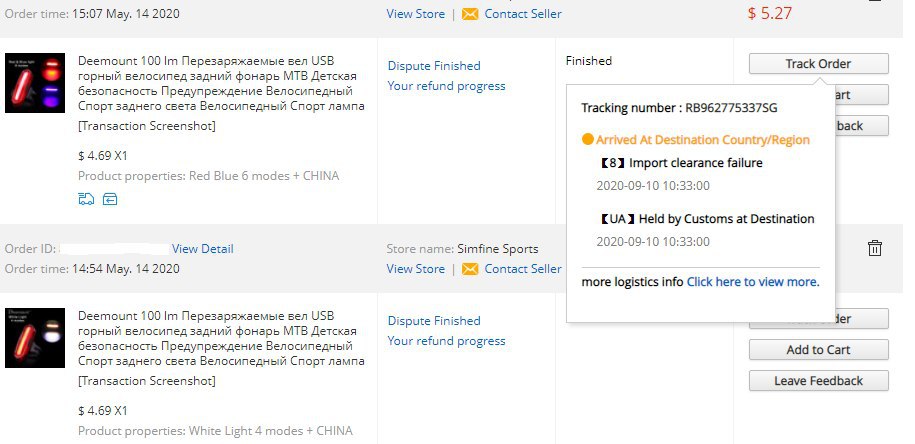Open first order's Dispute Finished link

(x=434, y=65)
